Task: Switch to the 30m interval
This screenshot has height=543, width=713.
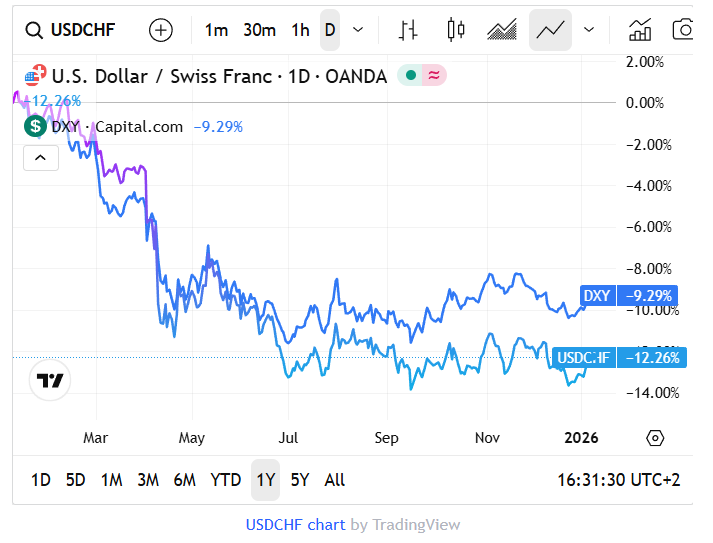Action: pyautogui.click(x=259, y=30)
